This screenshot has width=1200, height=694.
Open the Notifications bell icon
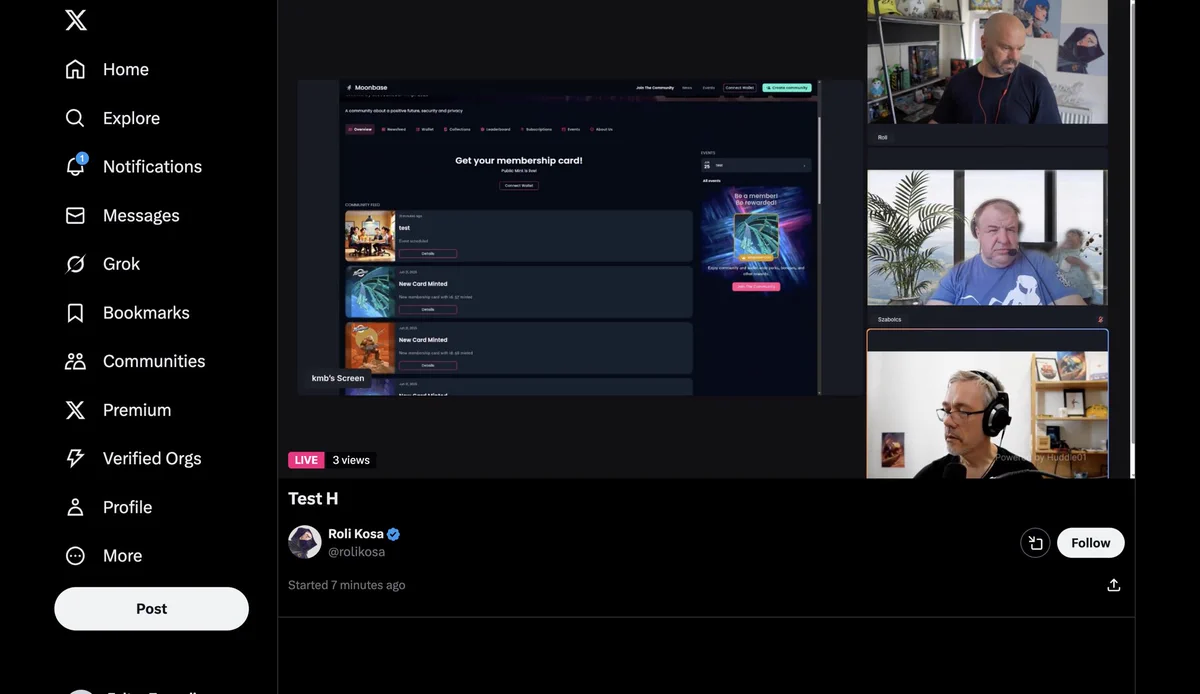point(75,166)
